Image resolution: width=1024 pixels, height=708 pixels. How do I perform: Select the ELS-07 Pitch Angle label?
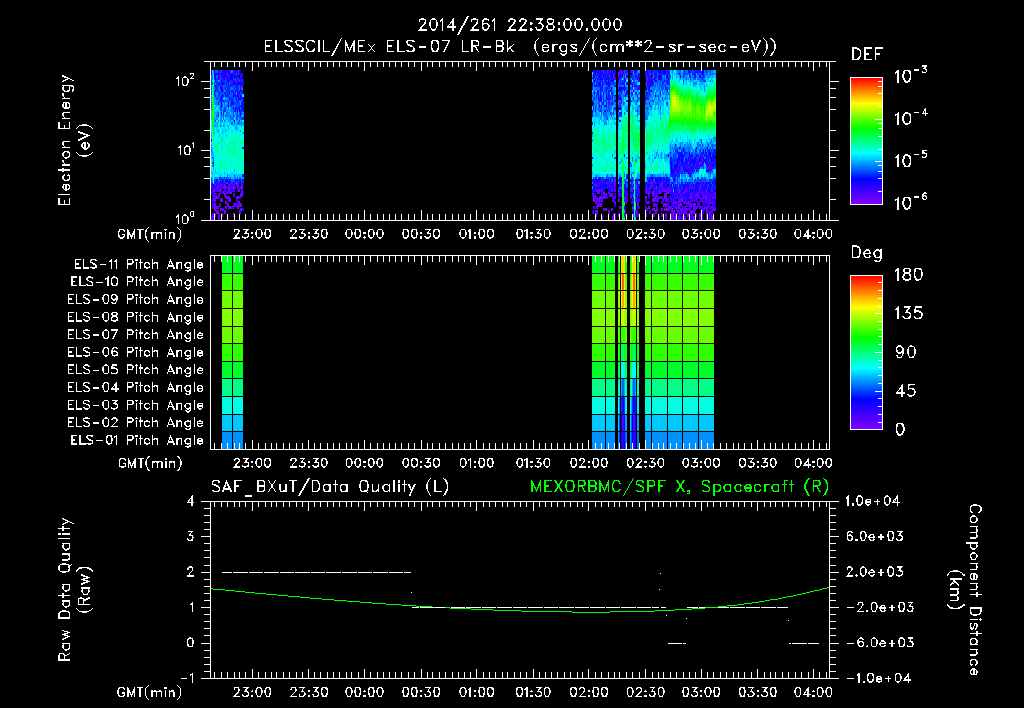click(135, 334)
